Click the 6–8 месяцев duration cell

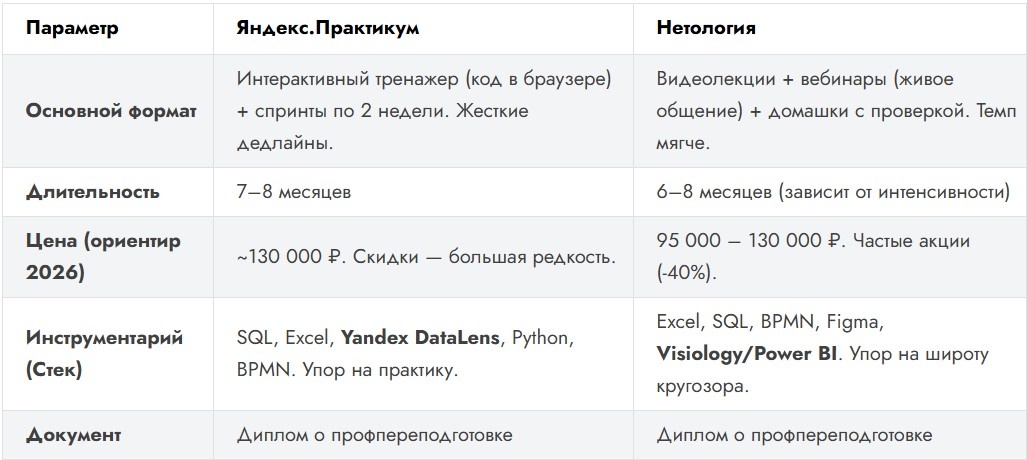(829, 193)
